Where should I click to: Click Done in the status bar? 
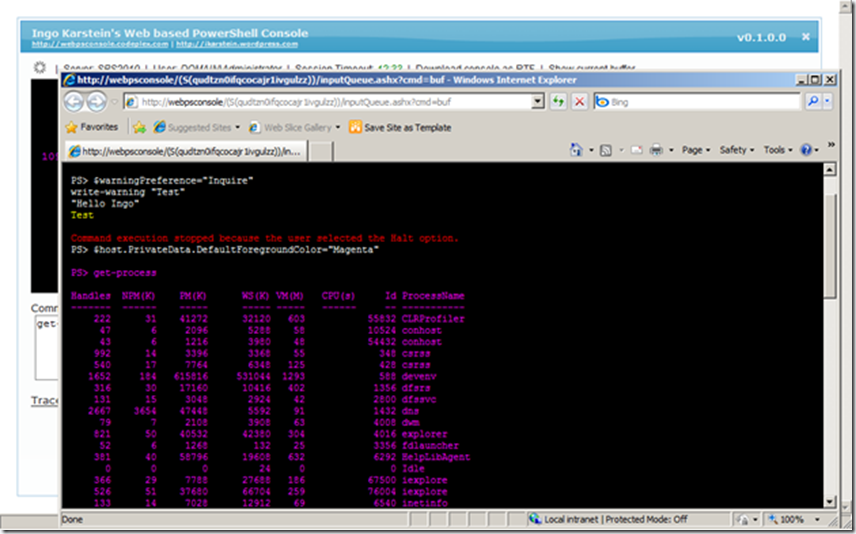(x=72, y=519)
